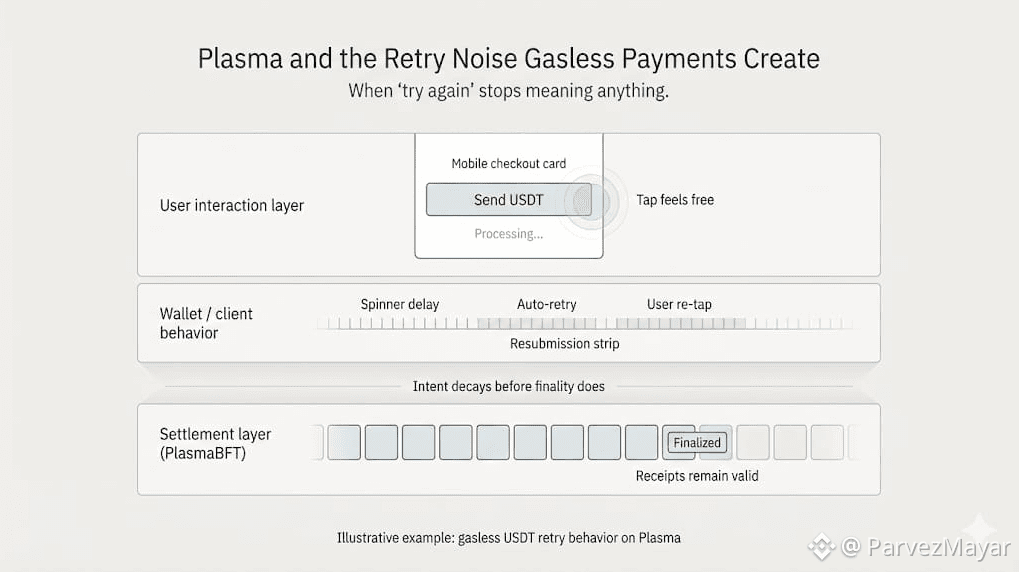This screenshot has height=572, width=1019.
Task: Click the Spinner delay label
Action: coord(400,304)
